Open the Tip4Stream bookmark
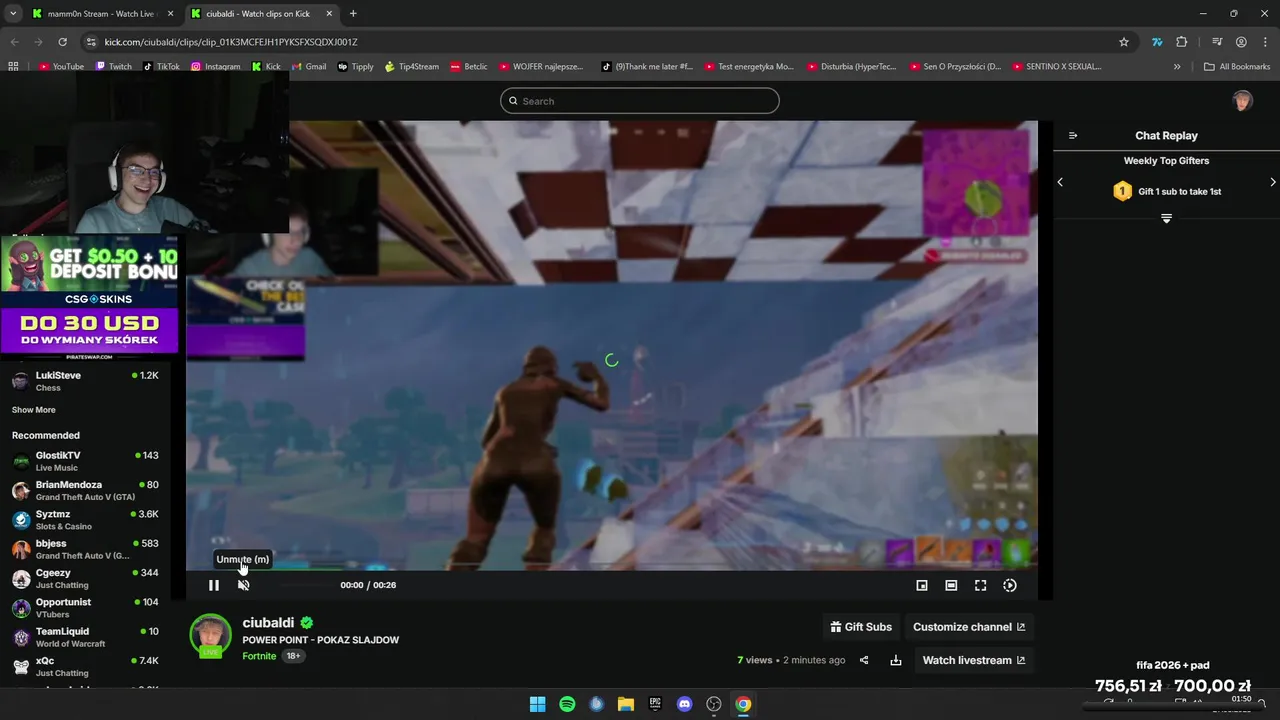This screenshot has height=720, width=1280. pos(412,67)
